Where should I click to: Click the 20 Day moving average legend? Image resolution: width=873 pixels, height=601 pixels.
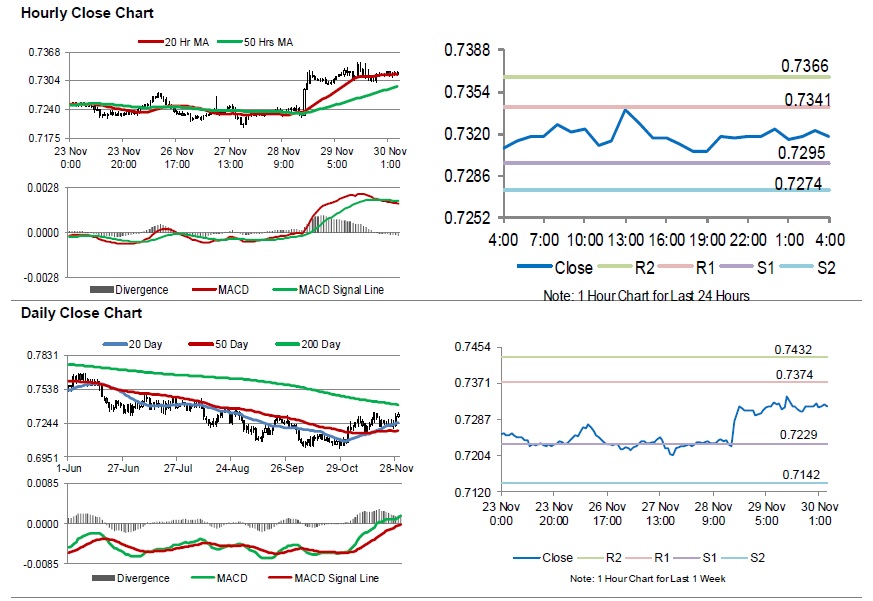pyautogui.click(x=133, y=344)
